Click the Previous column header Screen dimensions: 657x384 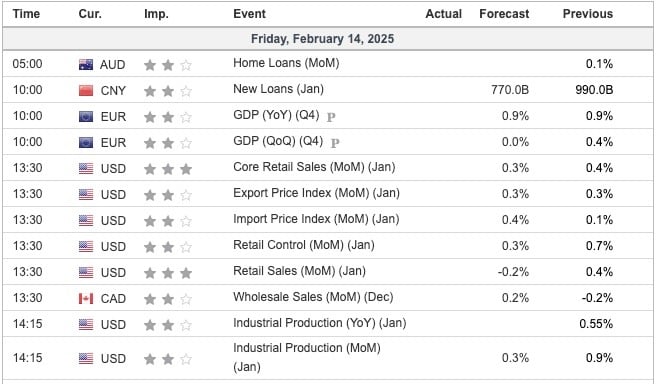(587, 14)
